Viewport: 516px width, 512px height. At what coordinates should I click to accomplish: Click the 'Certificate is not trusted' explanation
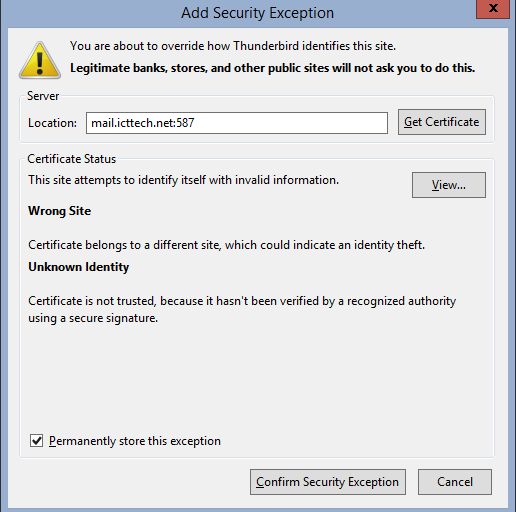coord(242,309)
